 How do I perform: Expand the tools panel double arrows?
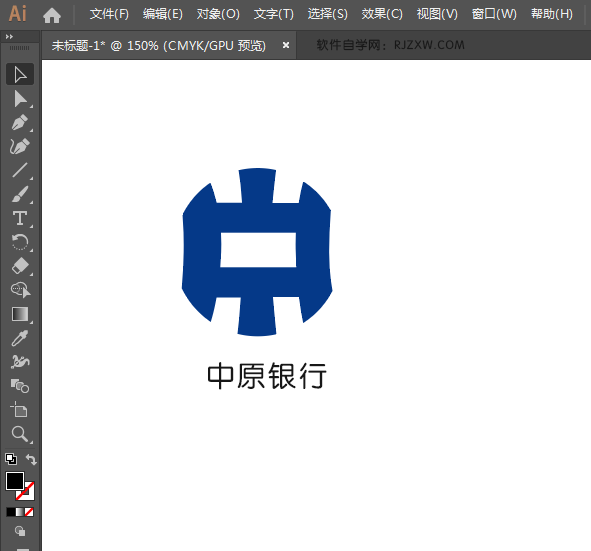pyautogui.click(x=9, y=37)
